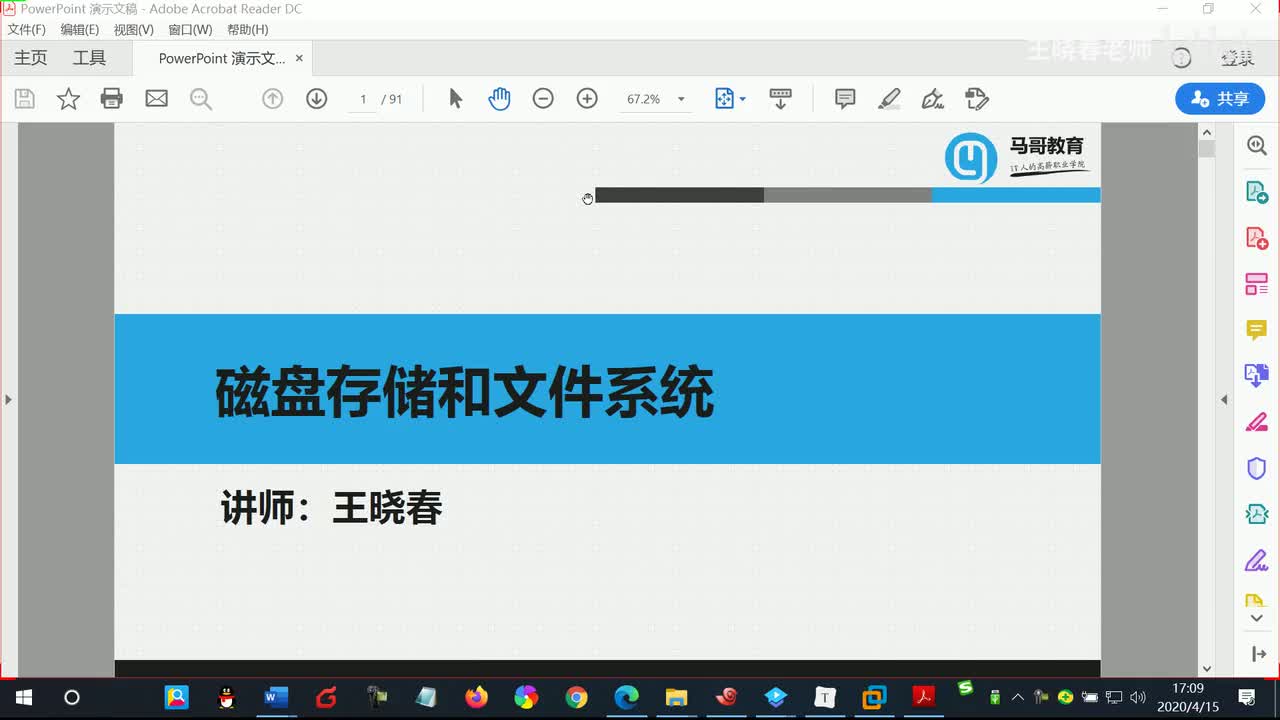Print the document with the printer icon

click(112, 99)
